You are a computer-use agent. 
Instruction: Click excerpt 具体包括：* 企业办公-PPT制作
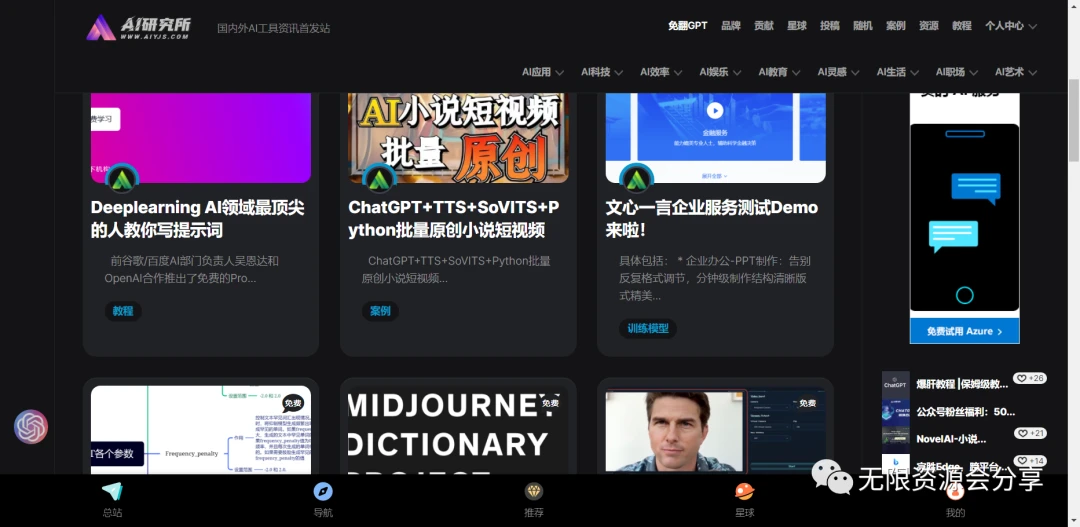[715, 261]
